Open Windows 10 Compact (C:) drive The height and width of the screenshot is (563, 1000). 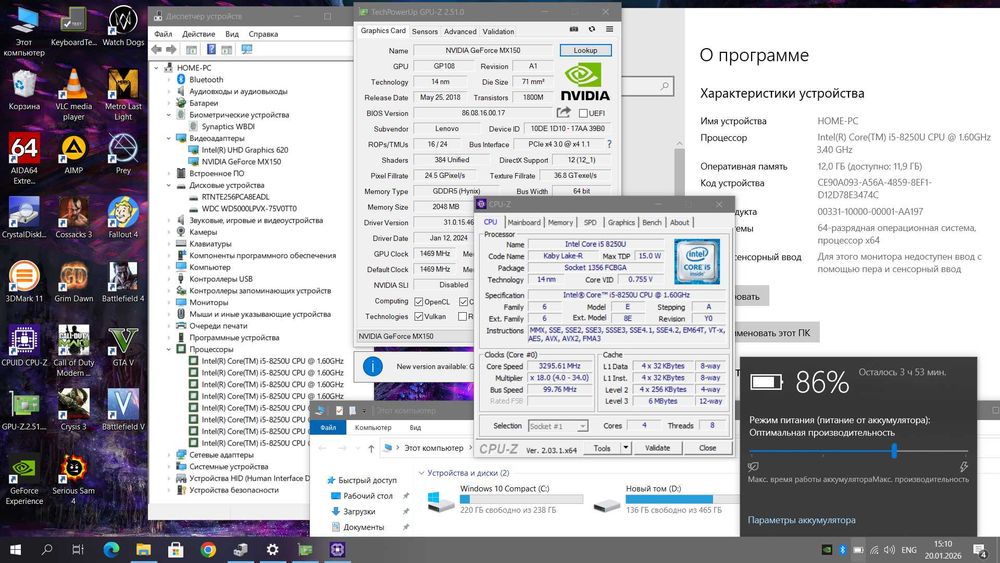[x=505, y=499]
